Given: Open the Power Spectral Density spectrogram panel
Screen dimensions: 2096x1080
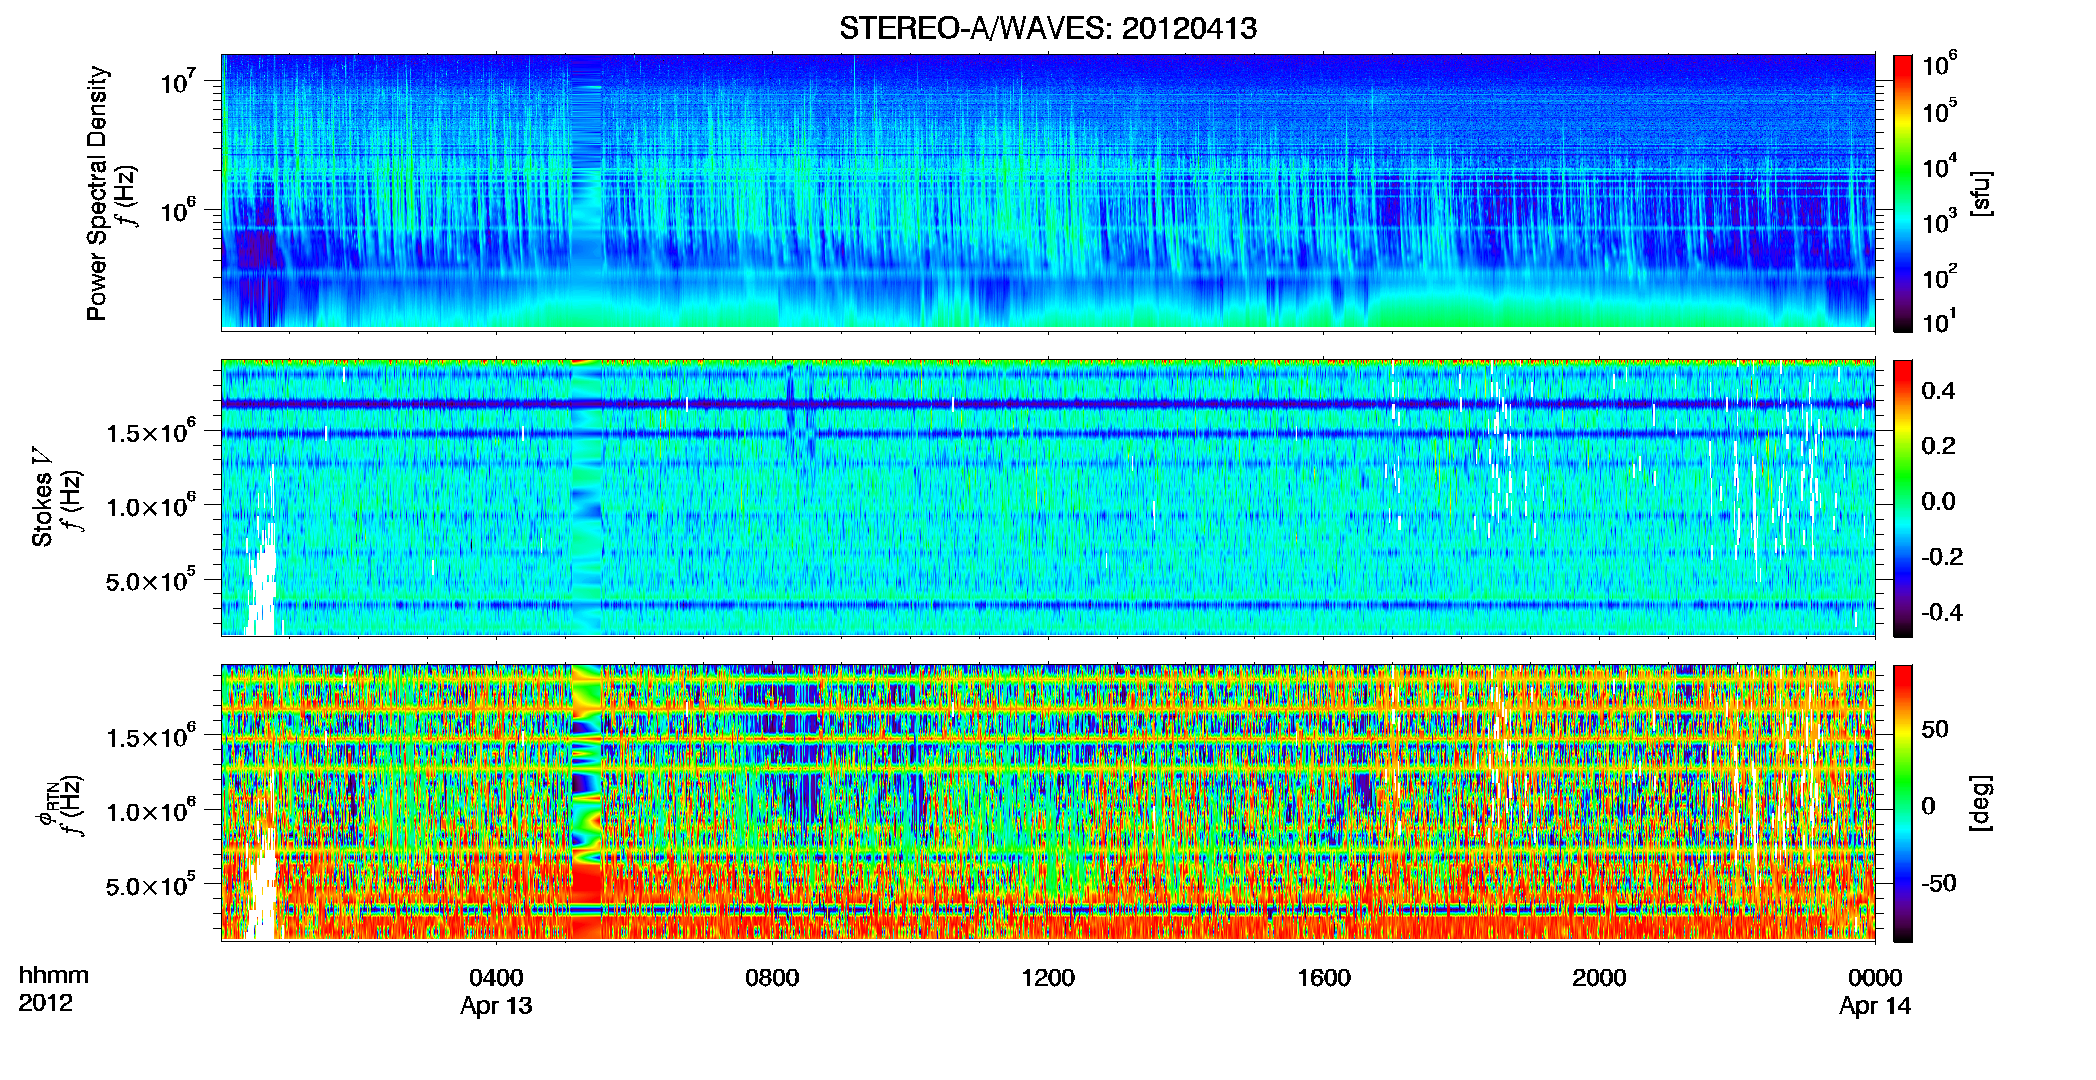Looking at the screenshot, I should pos(1048,192).
